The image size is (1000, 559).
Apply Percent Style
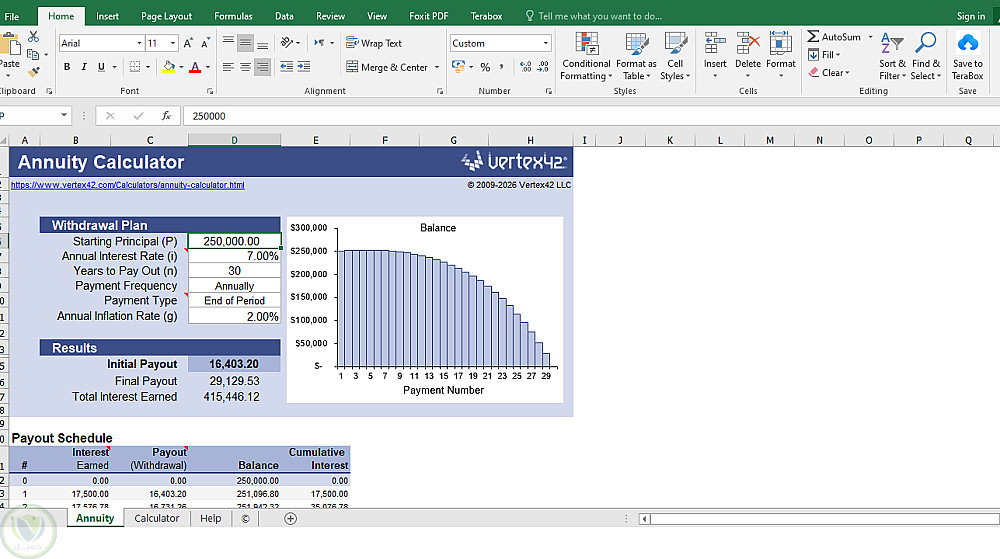[x=485, y=67]
